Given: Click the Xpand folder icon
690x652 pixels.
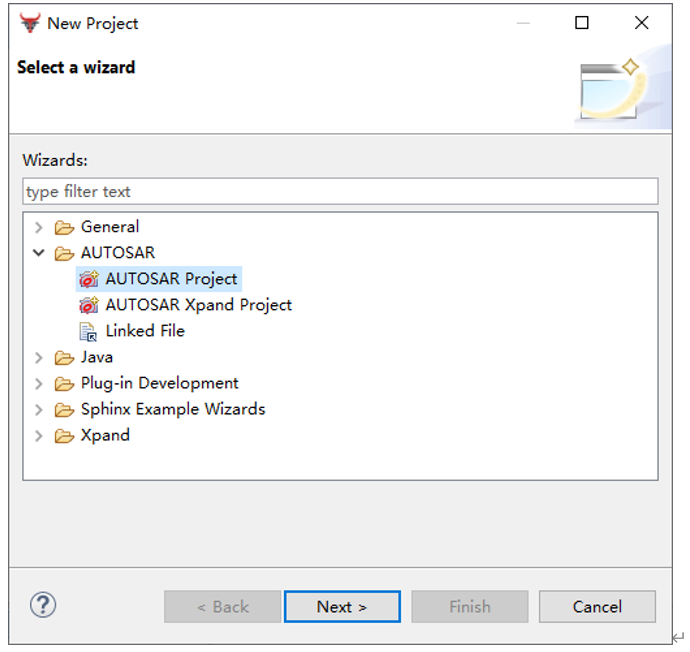Looking at the screenshot, I should (x=64, y=436).
